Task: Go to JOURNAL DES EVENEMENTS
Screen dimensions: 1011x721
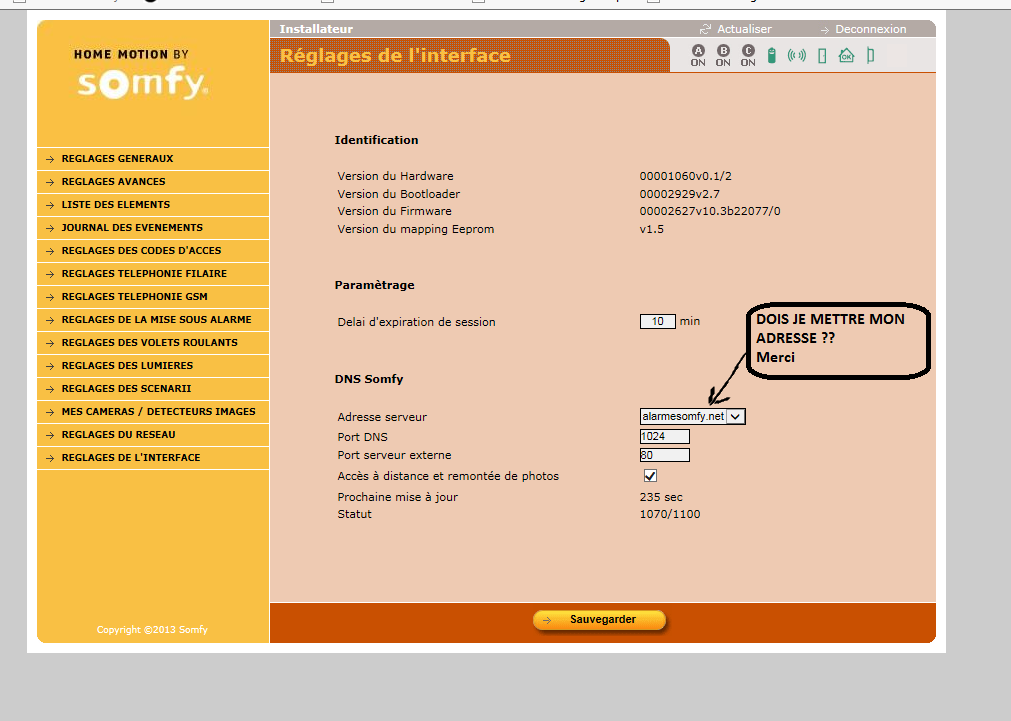Action: click(132, 228)
